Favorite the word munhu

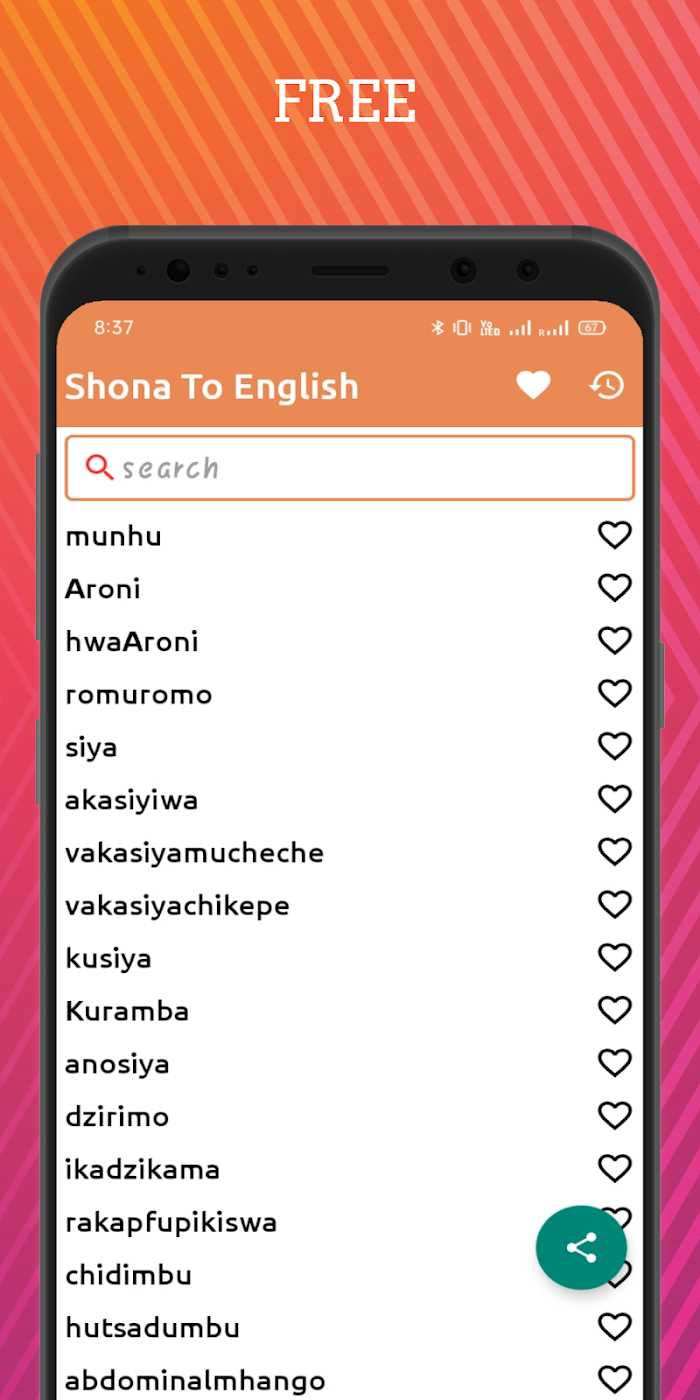point(615,535)
